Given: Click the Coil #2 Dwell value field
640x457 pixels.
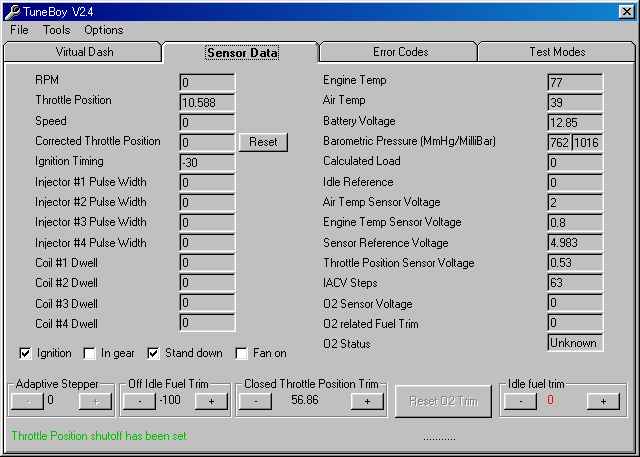Looking at the screenshot, I should click(x=207, y=282).
